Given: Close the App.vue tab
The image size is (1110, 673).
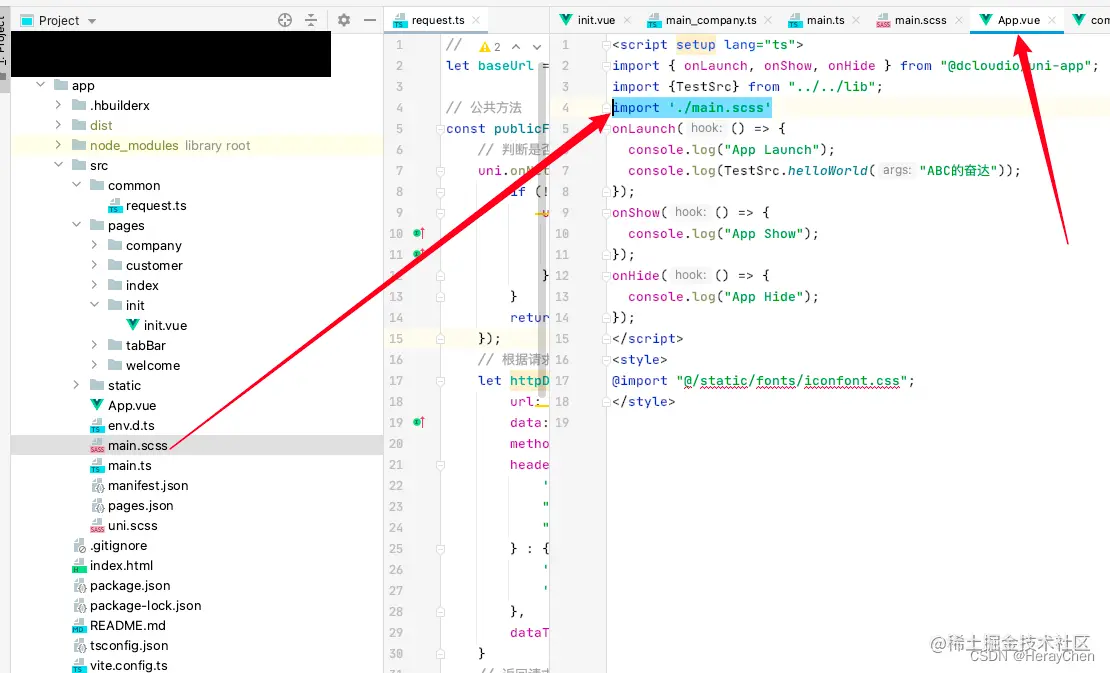Looking at the screenshot, I should click(x=1052, y=20).
